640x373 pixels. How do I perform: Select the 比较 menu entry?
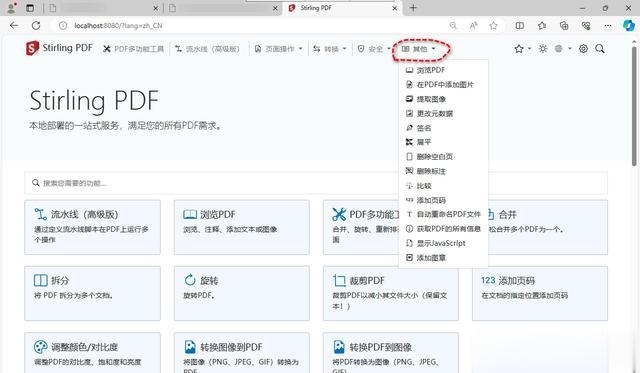[x=443, y=186]
